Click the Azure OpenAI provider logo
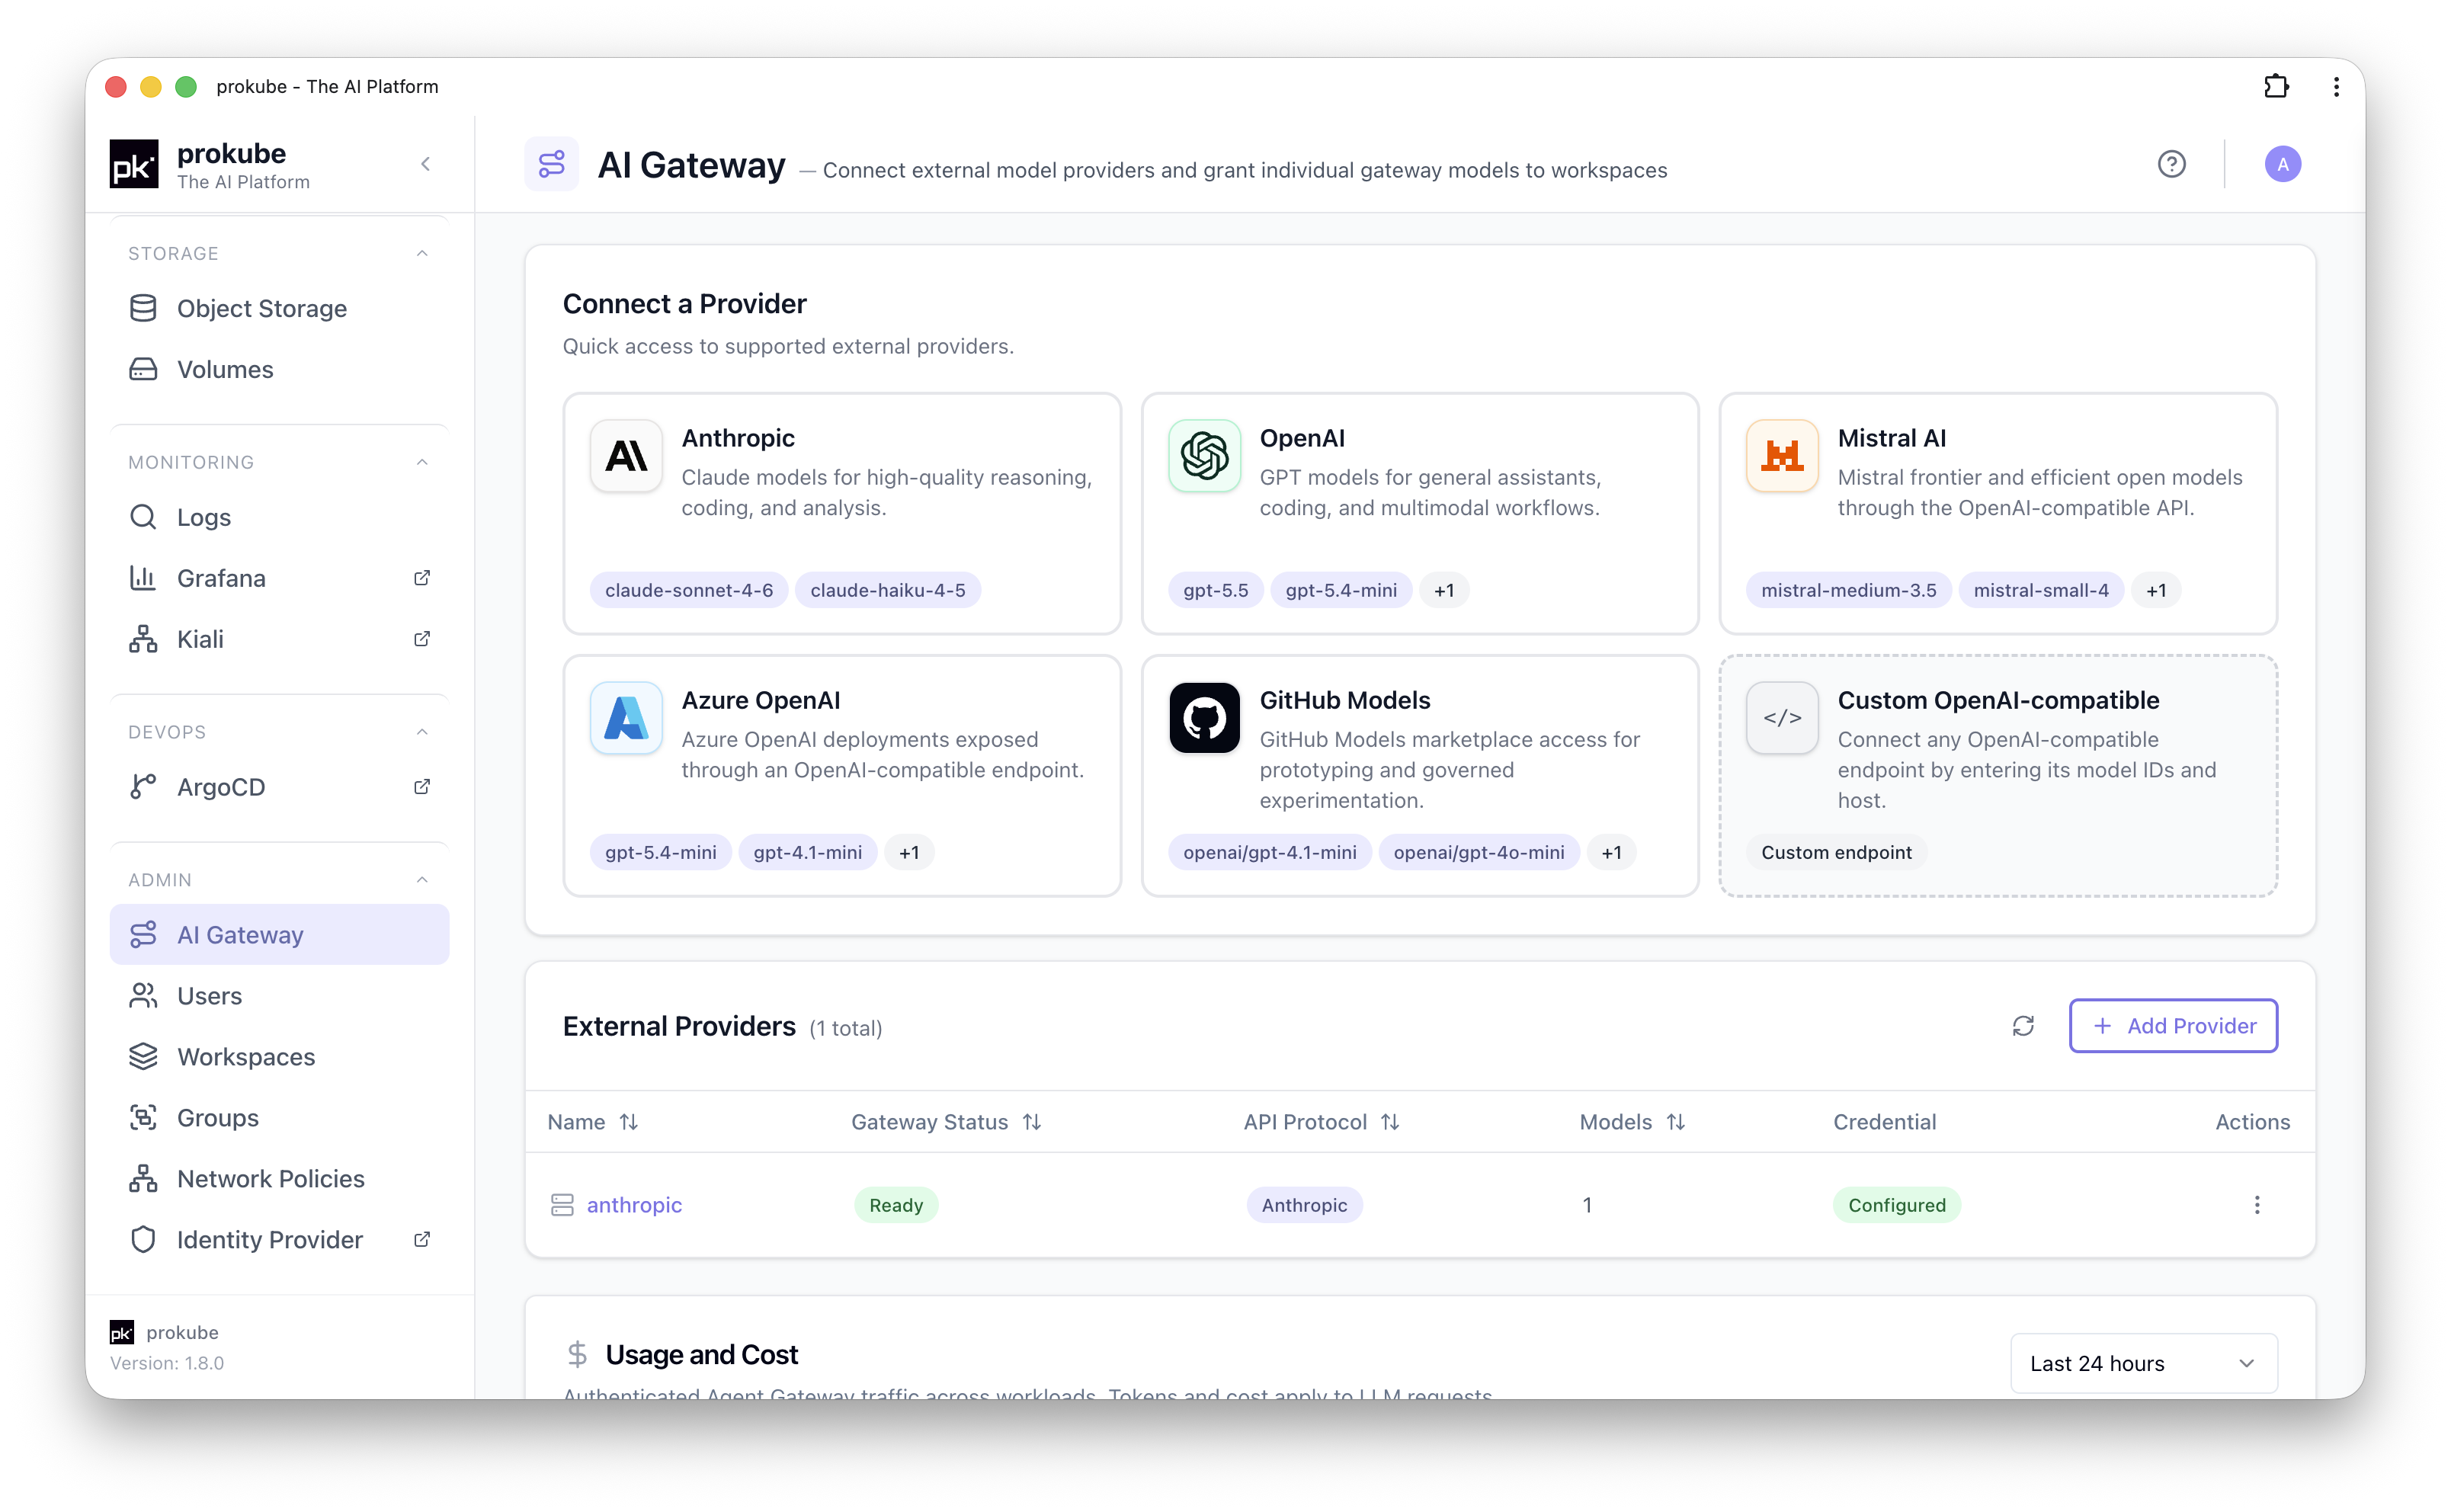 click(627, 719)
